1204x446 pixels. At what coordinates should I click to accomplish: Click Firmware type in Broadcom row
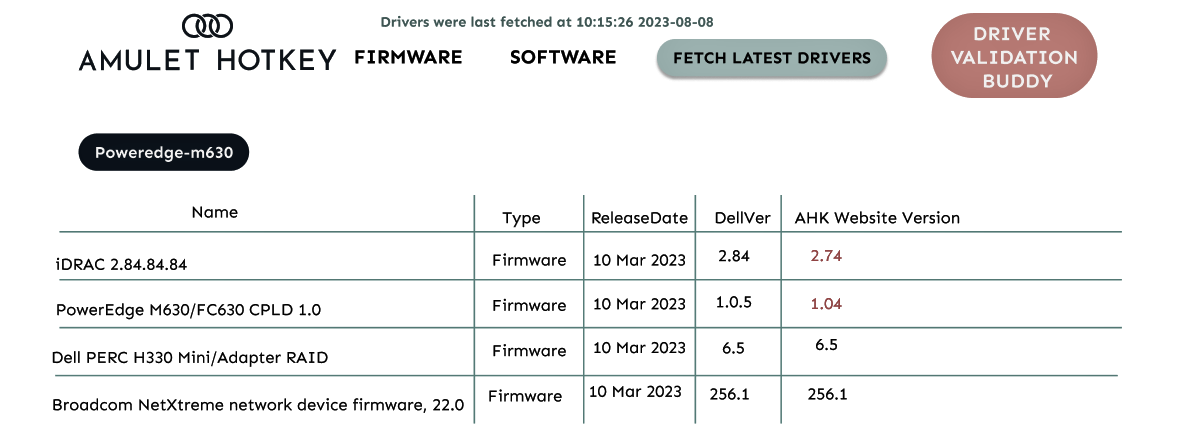525,396
